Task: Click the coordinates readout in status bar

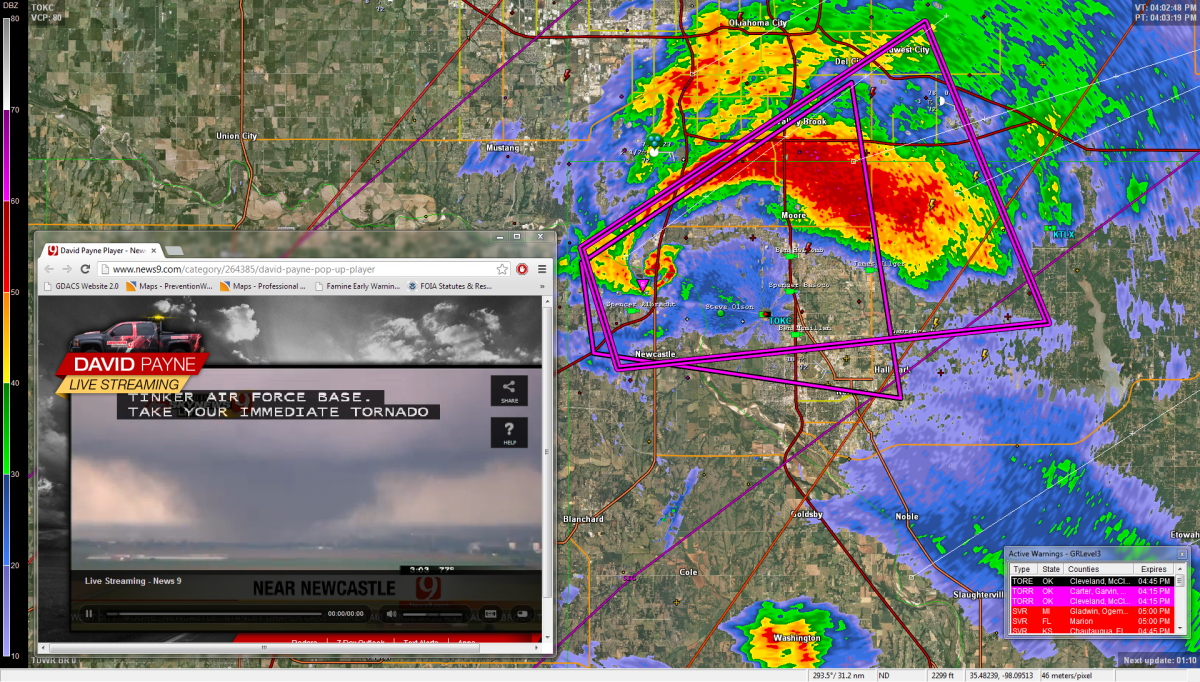Action: point(1003,675)
